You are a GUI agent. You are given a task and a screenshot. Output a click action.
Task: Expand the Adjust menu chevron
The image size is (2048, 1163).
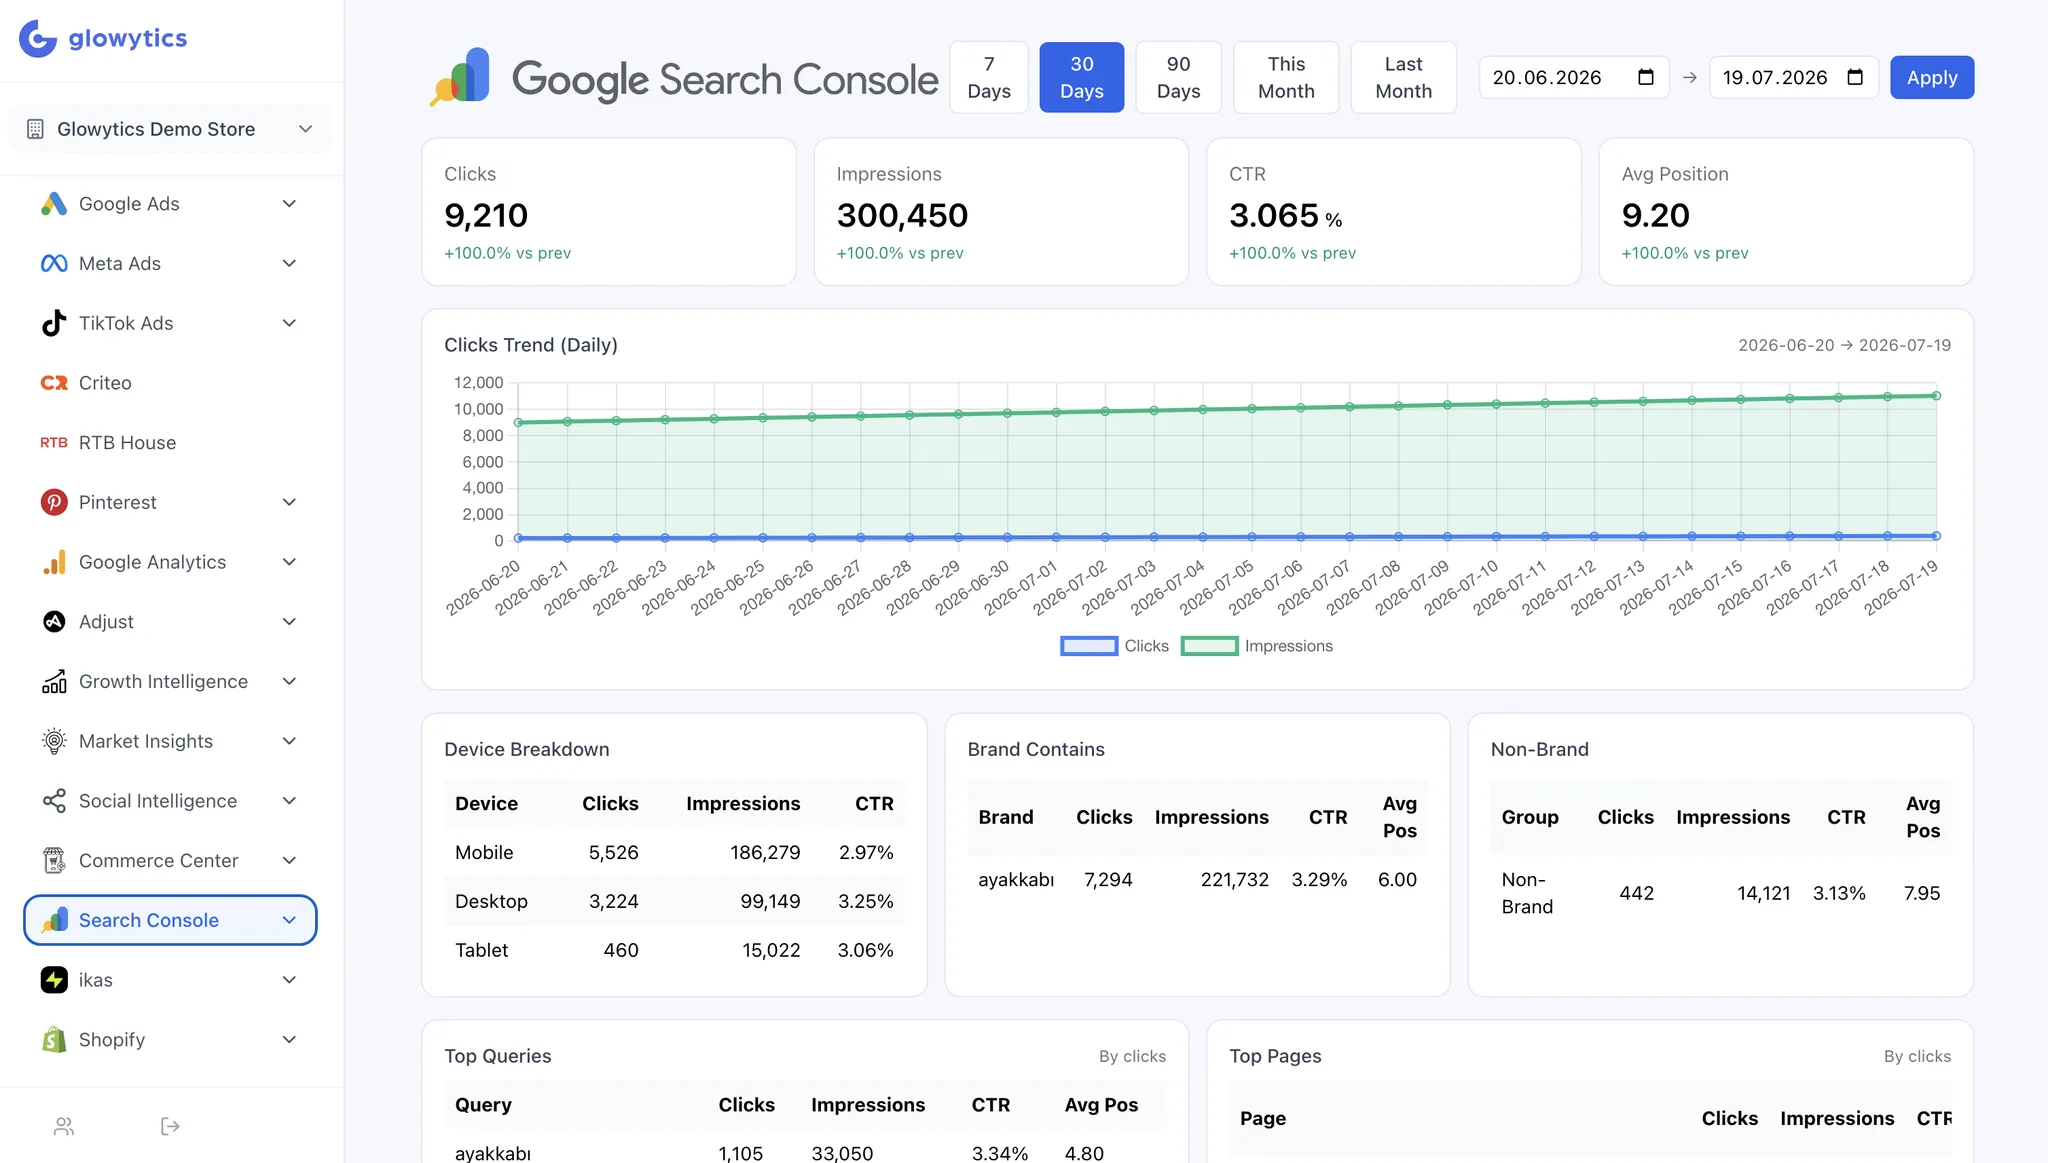289,622
